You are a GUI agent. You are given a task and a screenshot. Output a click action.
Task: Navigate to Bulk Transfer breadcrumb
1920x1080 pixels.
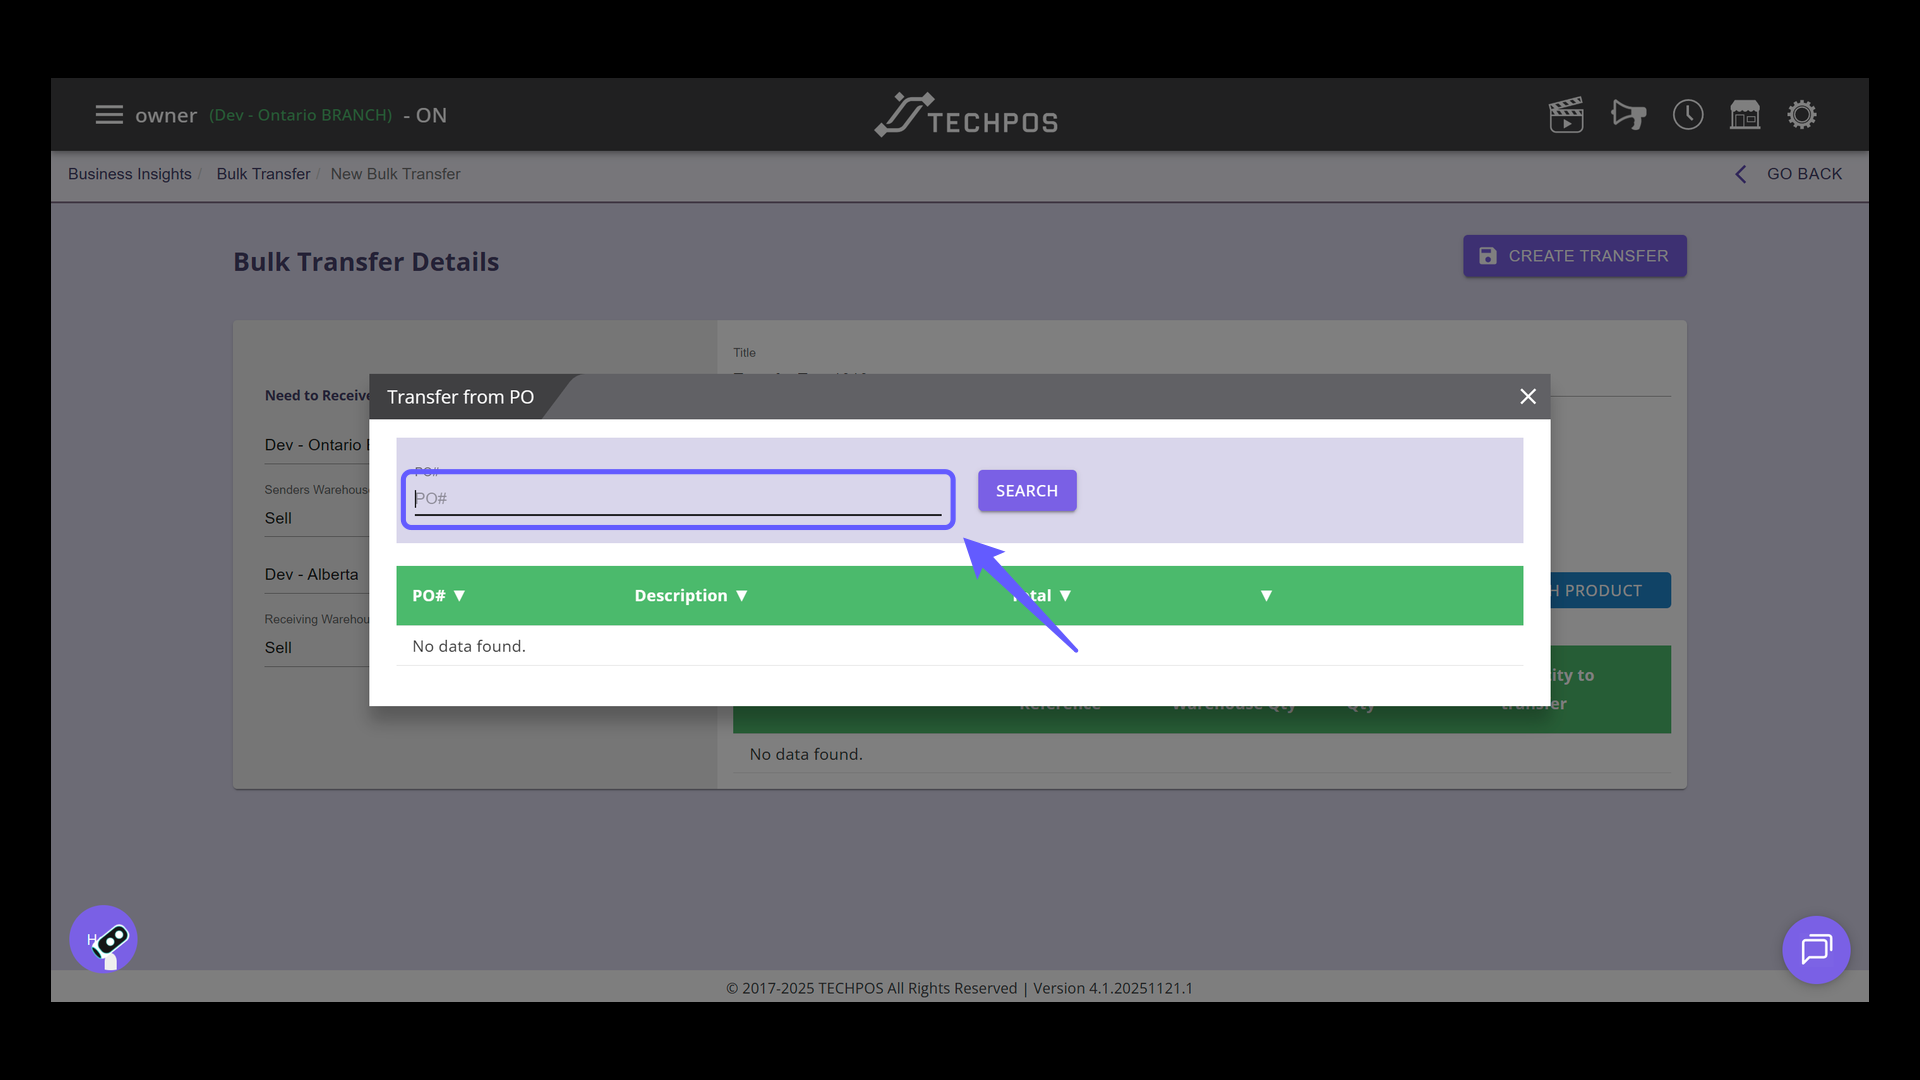coord(263,174)
